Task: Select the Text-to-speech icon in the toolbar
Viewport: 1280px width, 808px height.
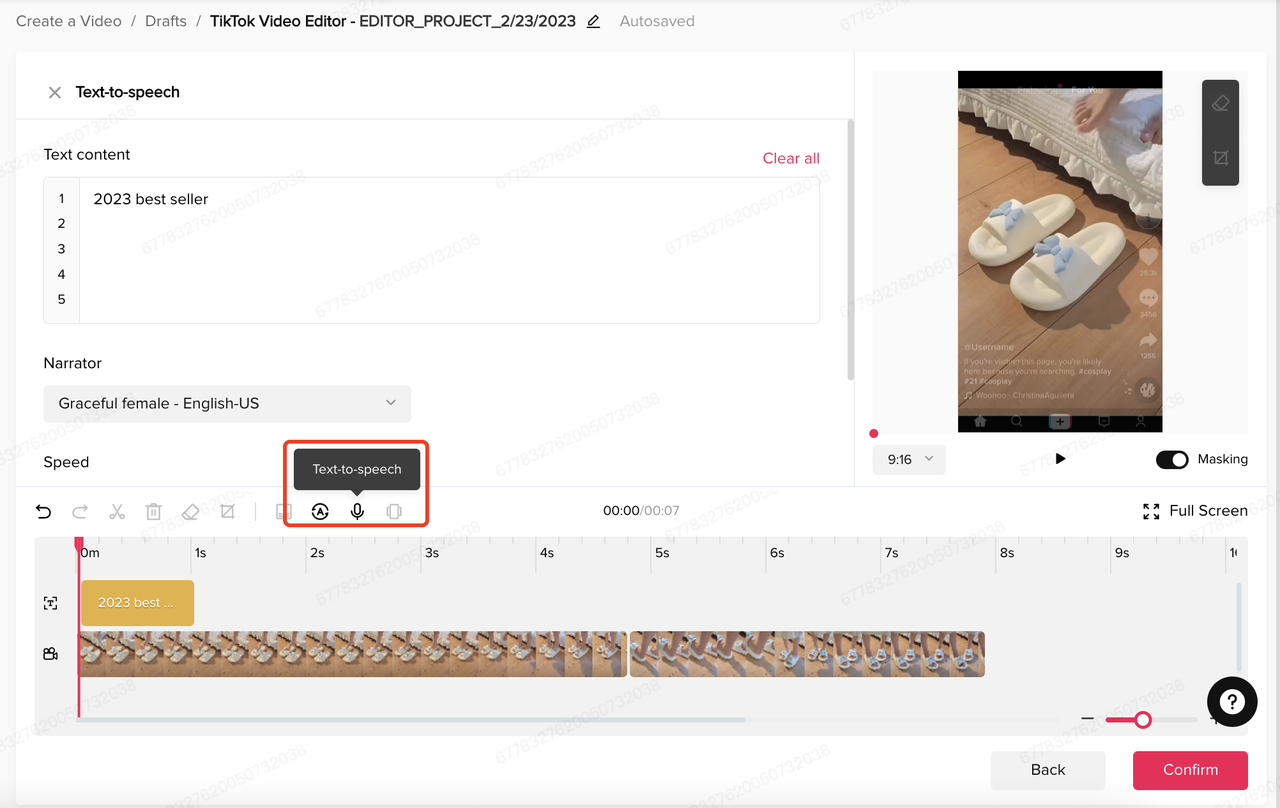Action: click(x=320, y=511)
